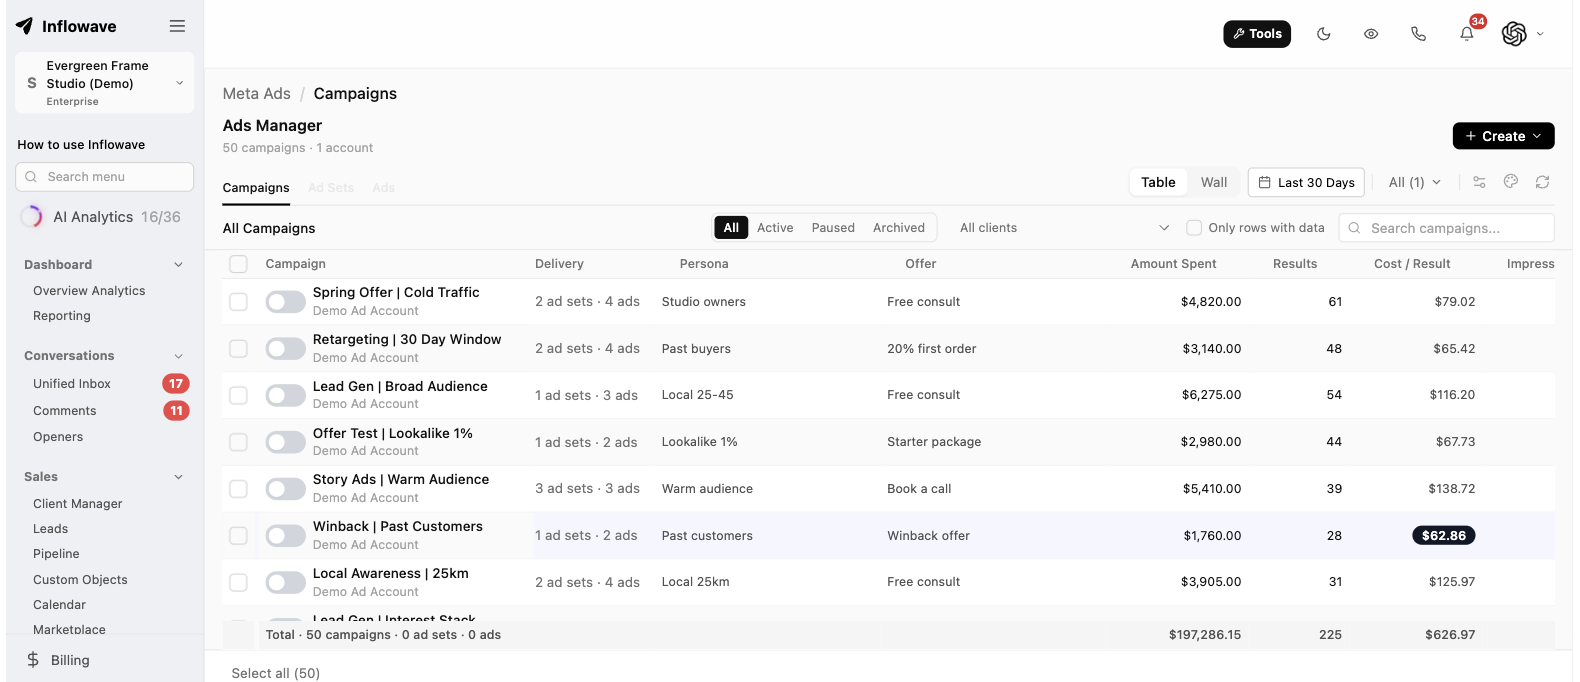Open Overview Analytics page

coord(89,291)
